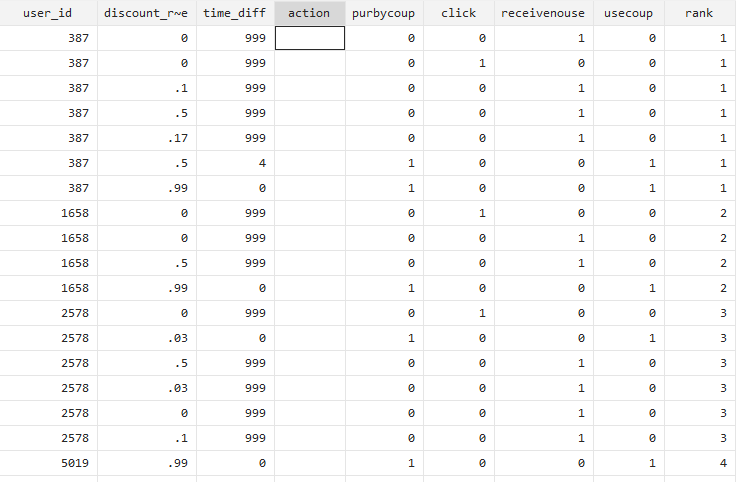Select the highlighted action column header
The width and height of the screenshot is (736, 482).
[310, 13]
